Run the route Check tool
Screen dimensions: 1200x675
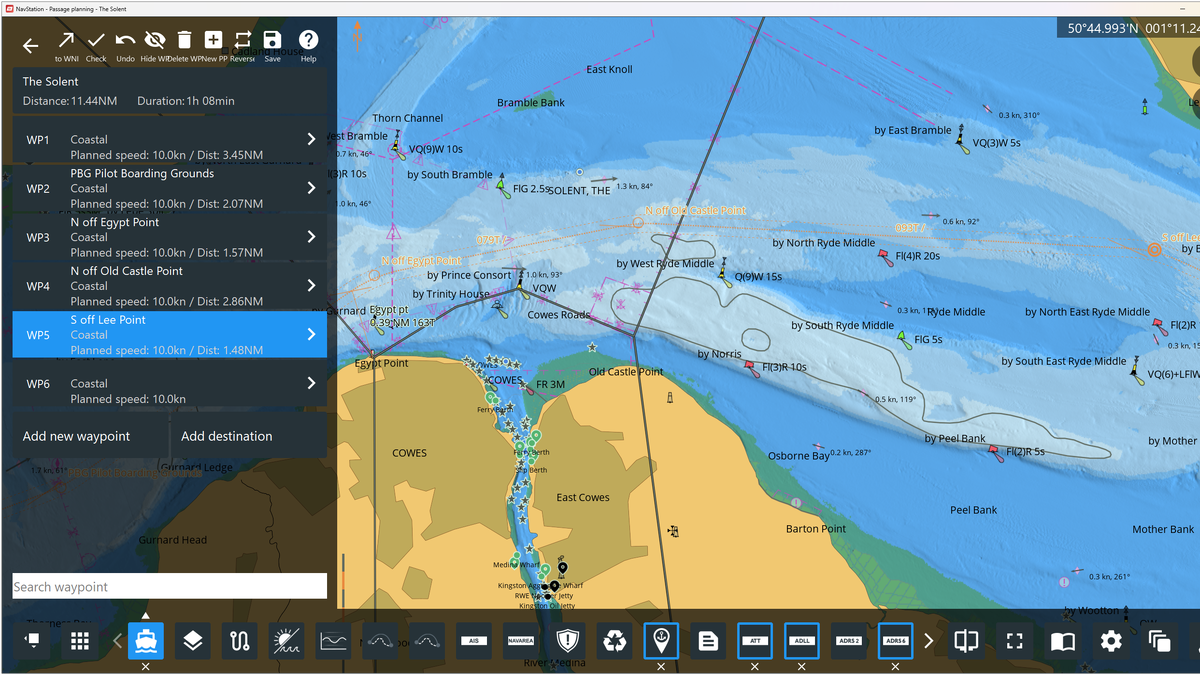96,41
